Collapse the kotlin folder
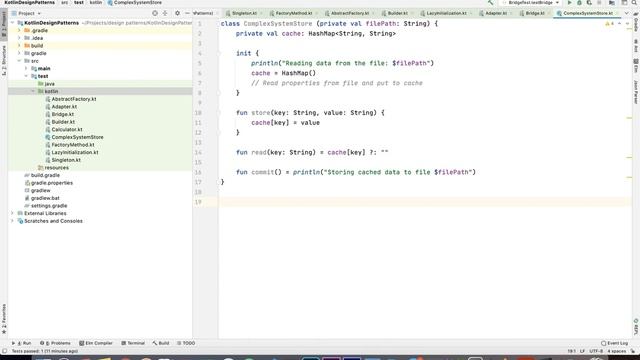The width and height of the screenshot is (640, 360). pos(33,91)
